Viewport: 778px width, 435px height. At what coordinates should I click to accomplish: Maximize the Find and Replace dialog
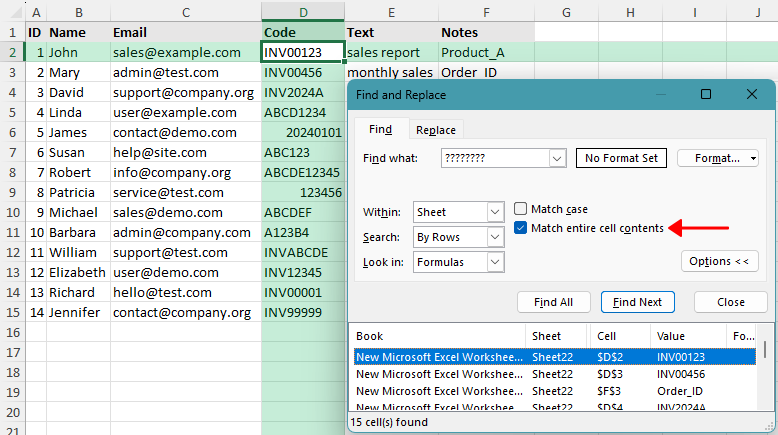(706, 94)
